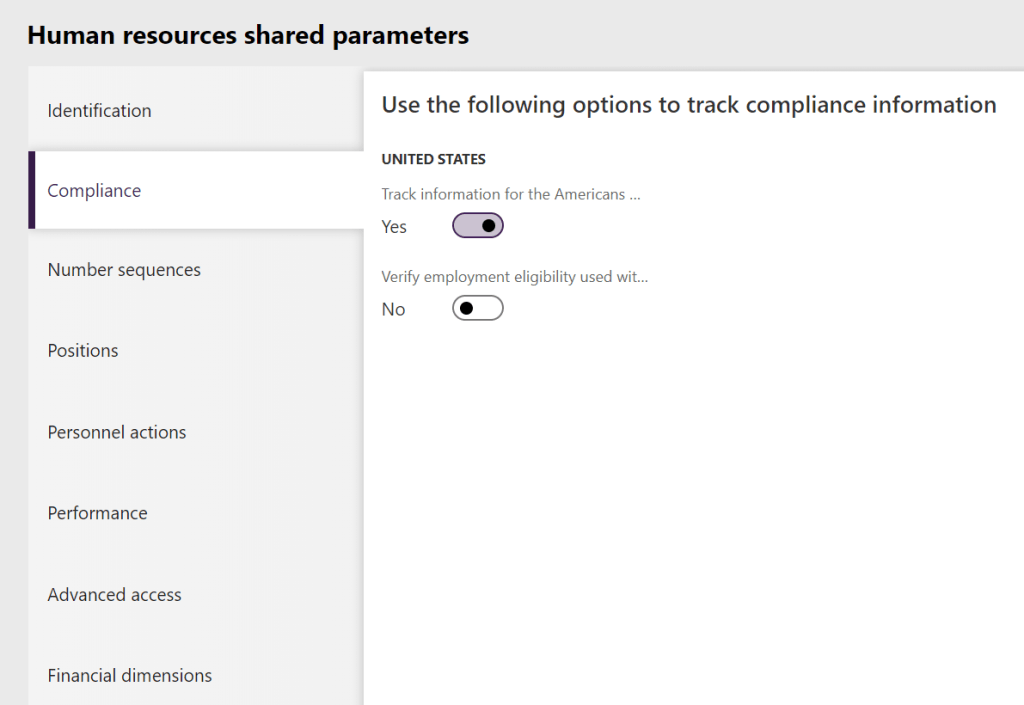Click the Yes label next to tracking toggle
The image size is (1024, 705).
point(393,227)
